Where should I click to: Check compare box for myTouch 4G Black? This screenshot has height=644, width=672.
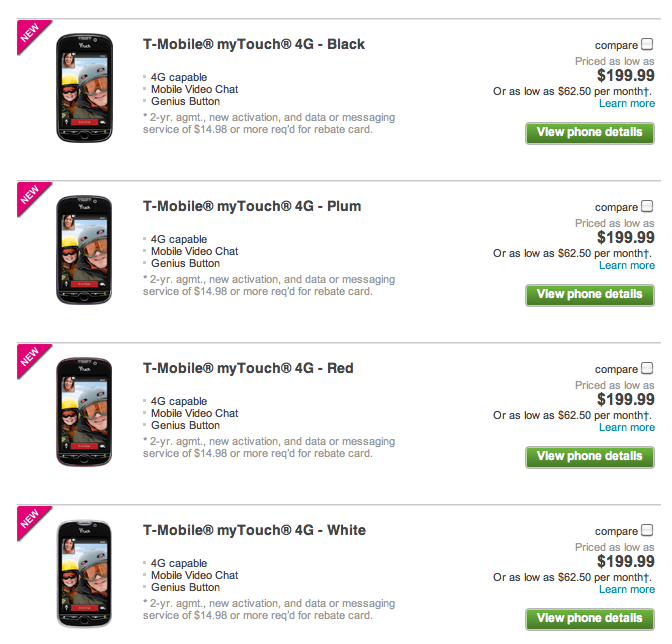647,44
